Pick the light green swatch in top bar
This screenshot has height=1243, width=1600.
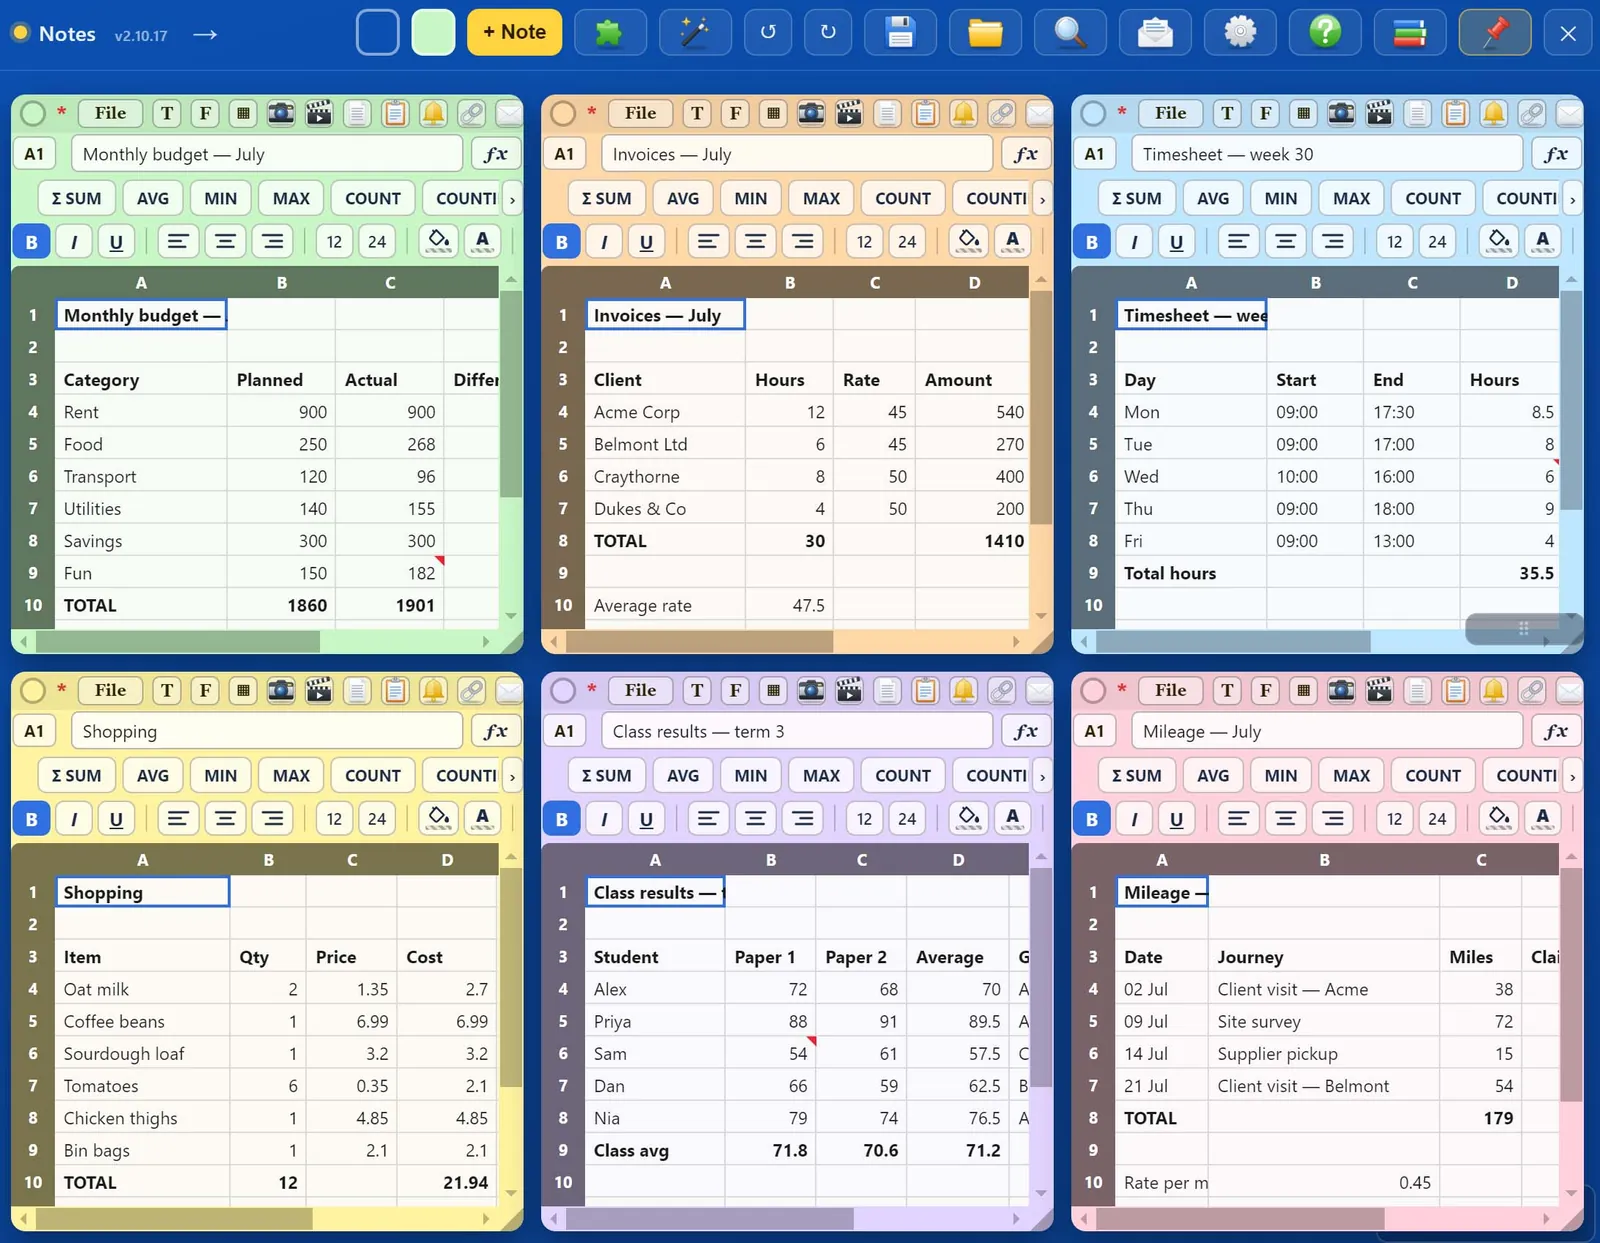point(433,32)
